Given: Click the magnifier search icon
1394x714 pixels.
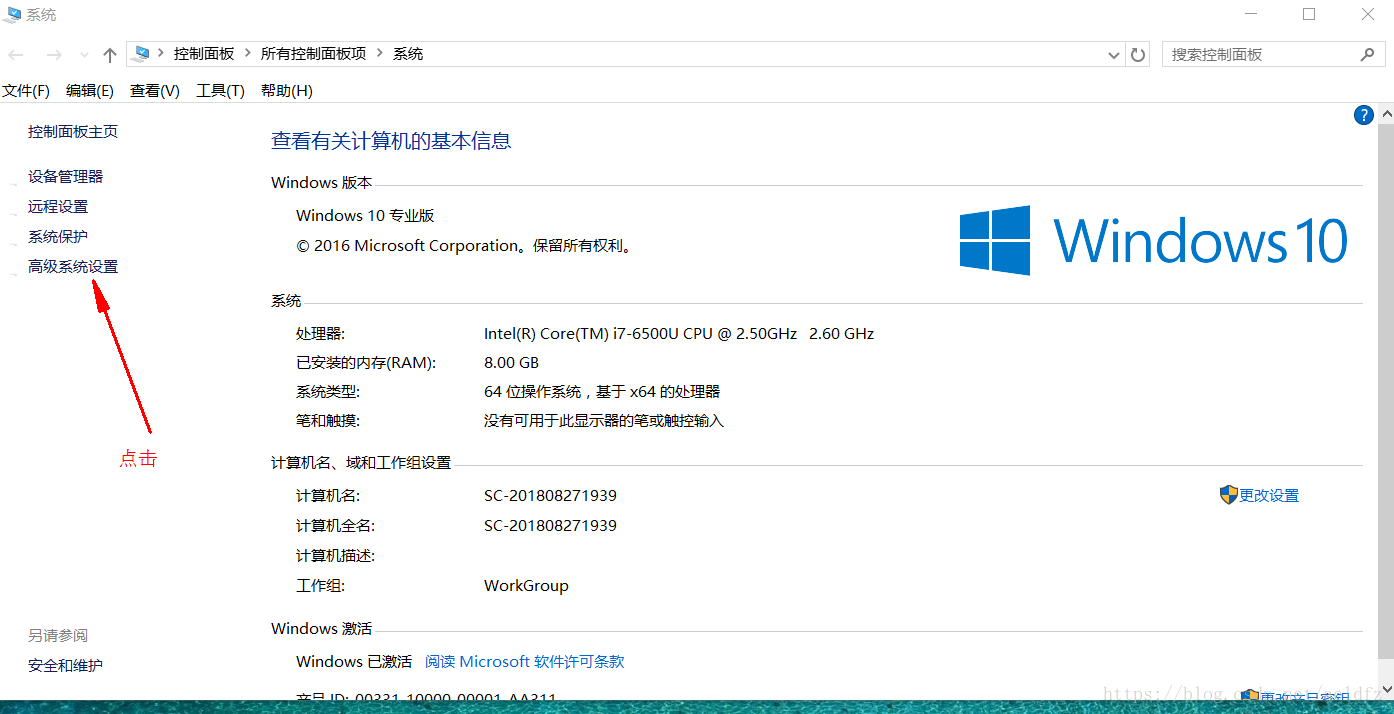Looking at the screenshot, I should click(x=1367, y=55).
